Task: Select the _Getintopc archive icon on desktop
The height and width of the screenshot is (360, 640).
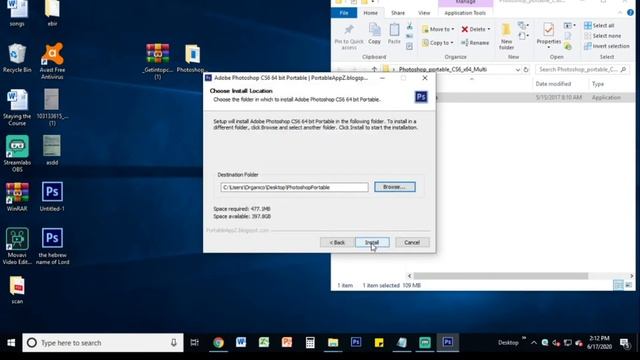Action: tap(158, 61)
